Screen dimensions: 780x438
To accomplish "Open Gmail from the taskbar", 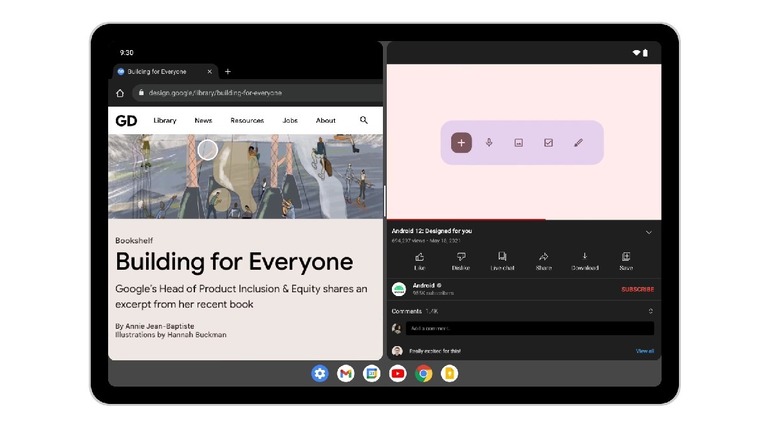I will coord(345,373).
